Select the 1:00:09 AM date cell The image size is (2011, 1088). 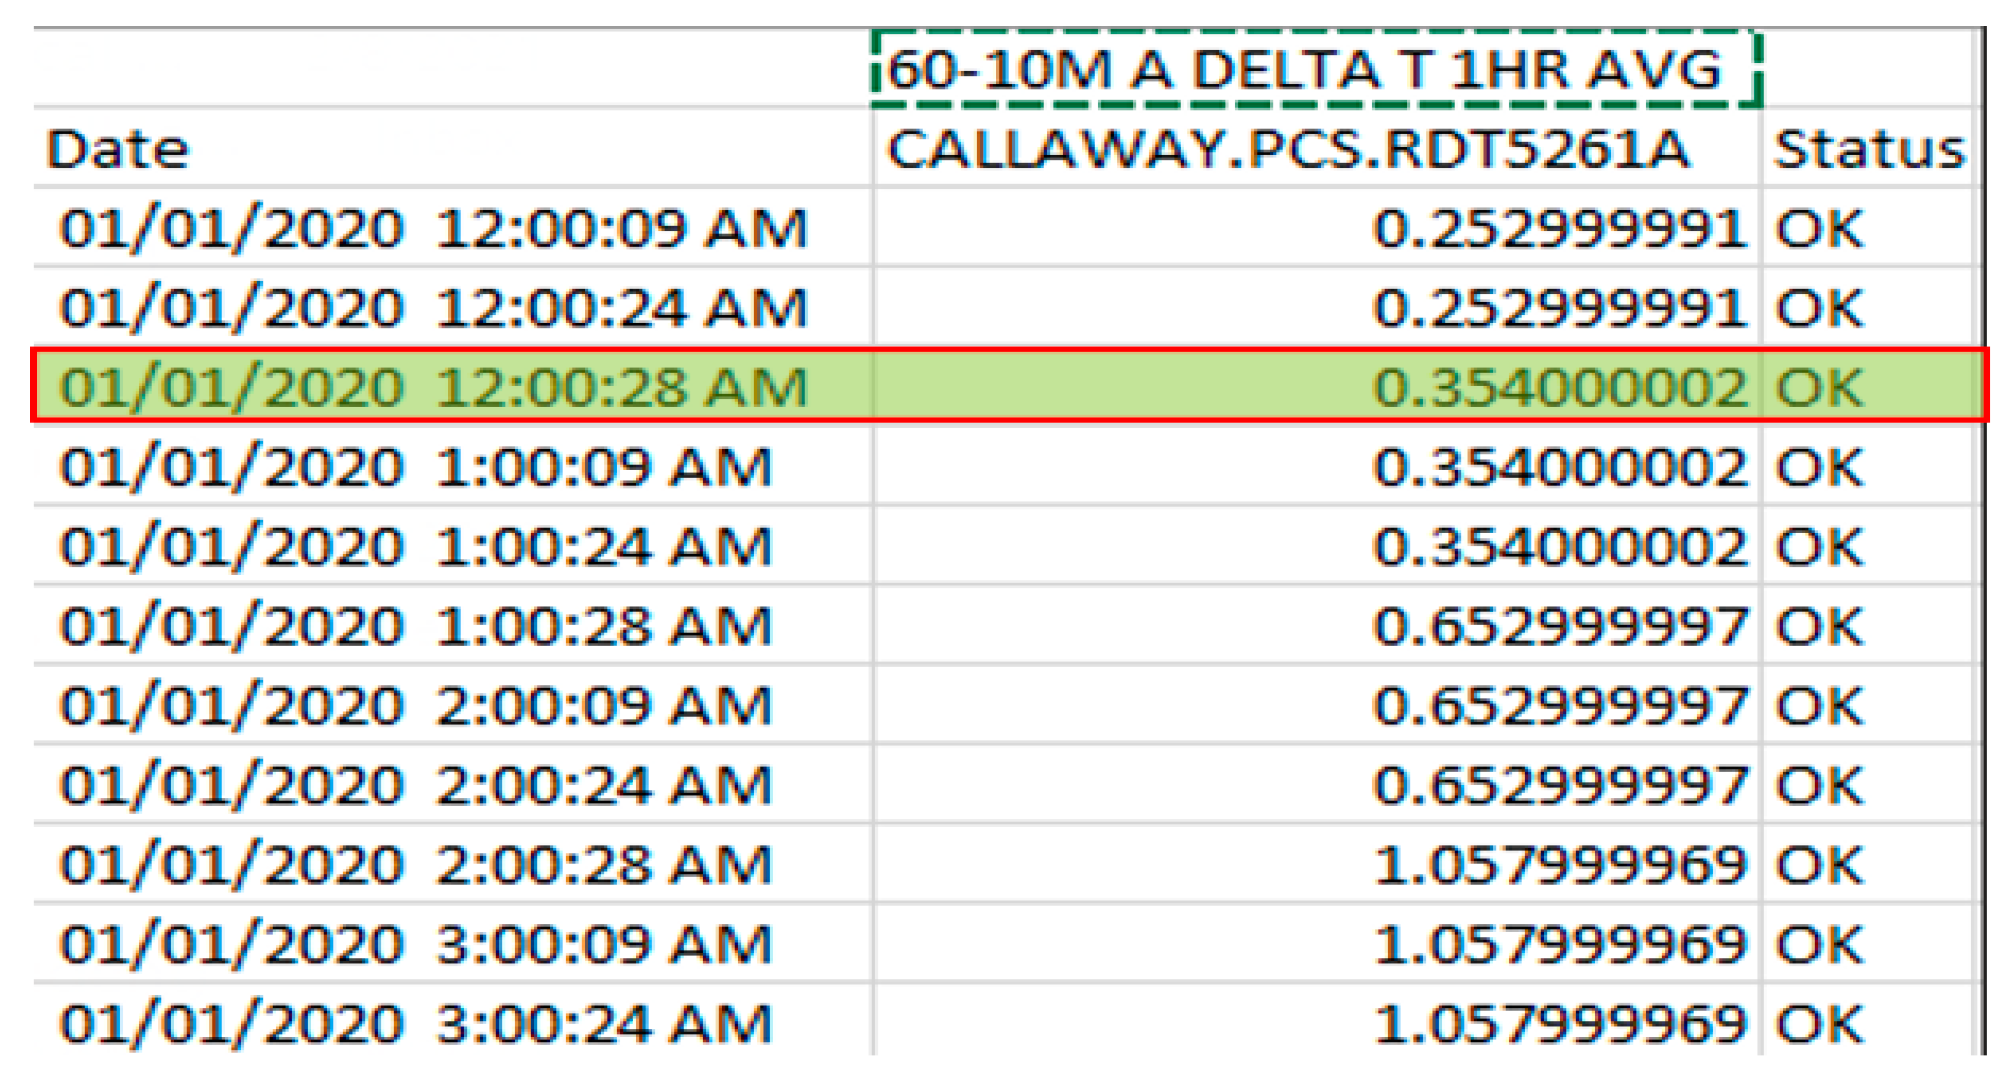click(416, 467)
